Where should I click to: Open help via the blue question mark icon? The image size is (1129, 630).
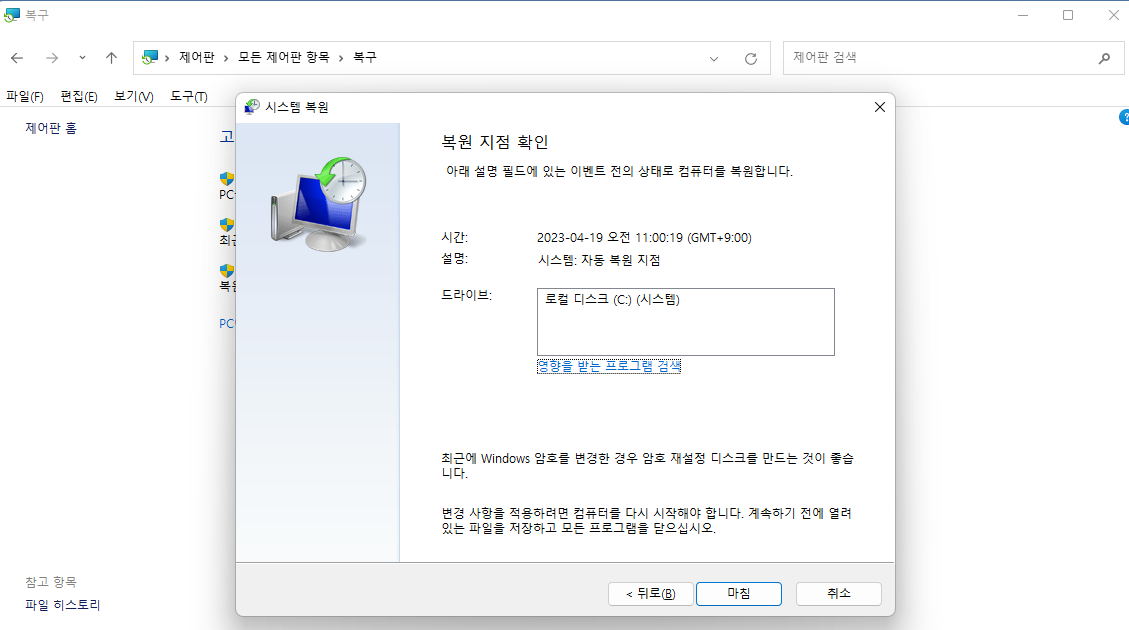[1124, 117]
